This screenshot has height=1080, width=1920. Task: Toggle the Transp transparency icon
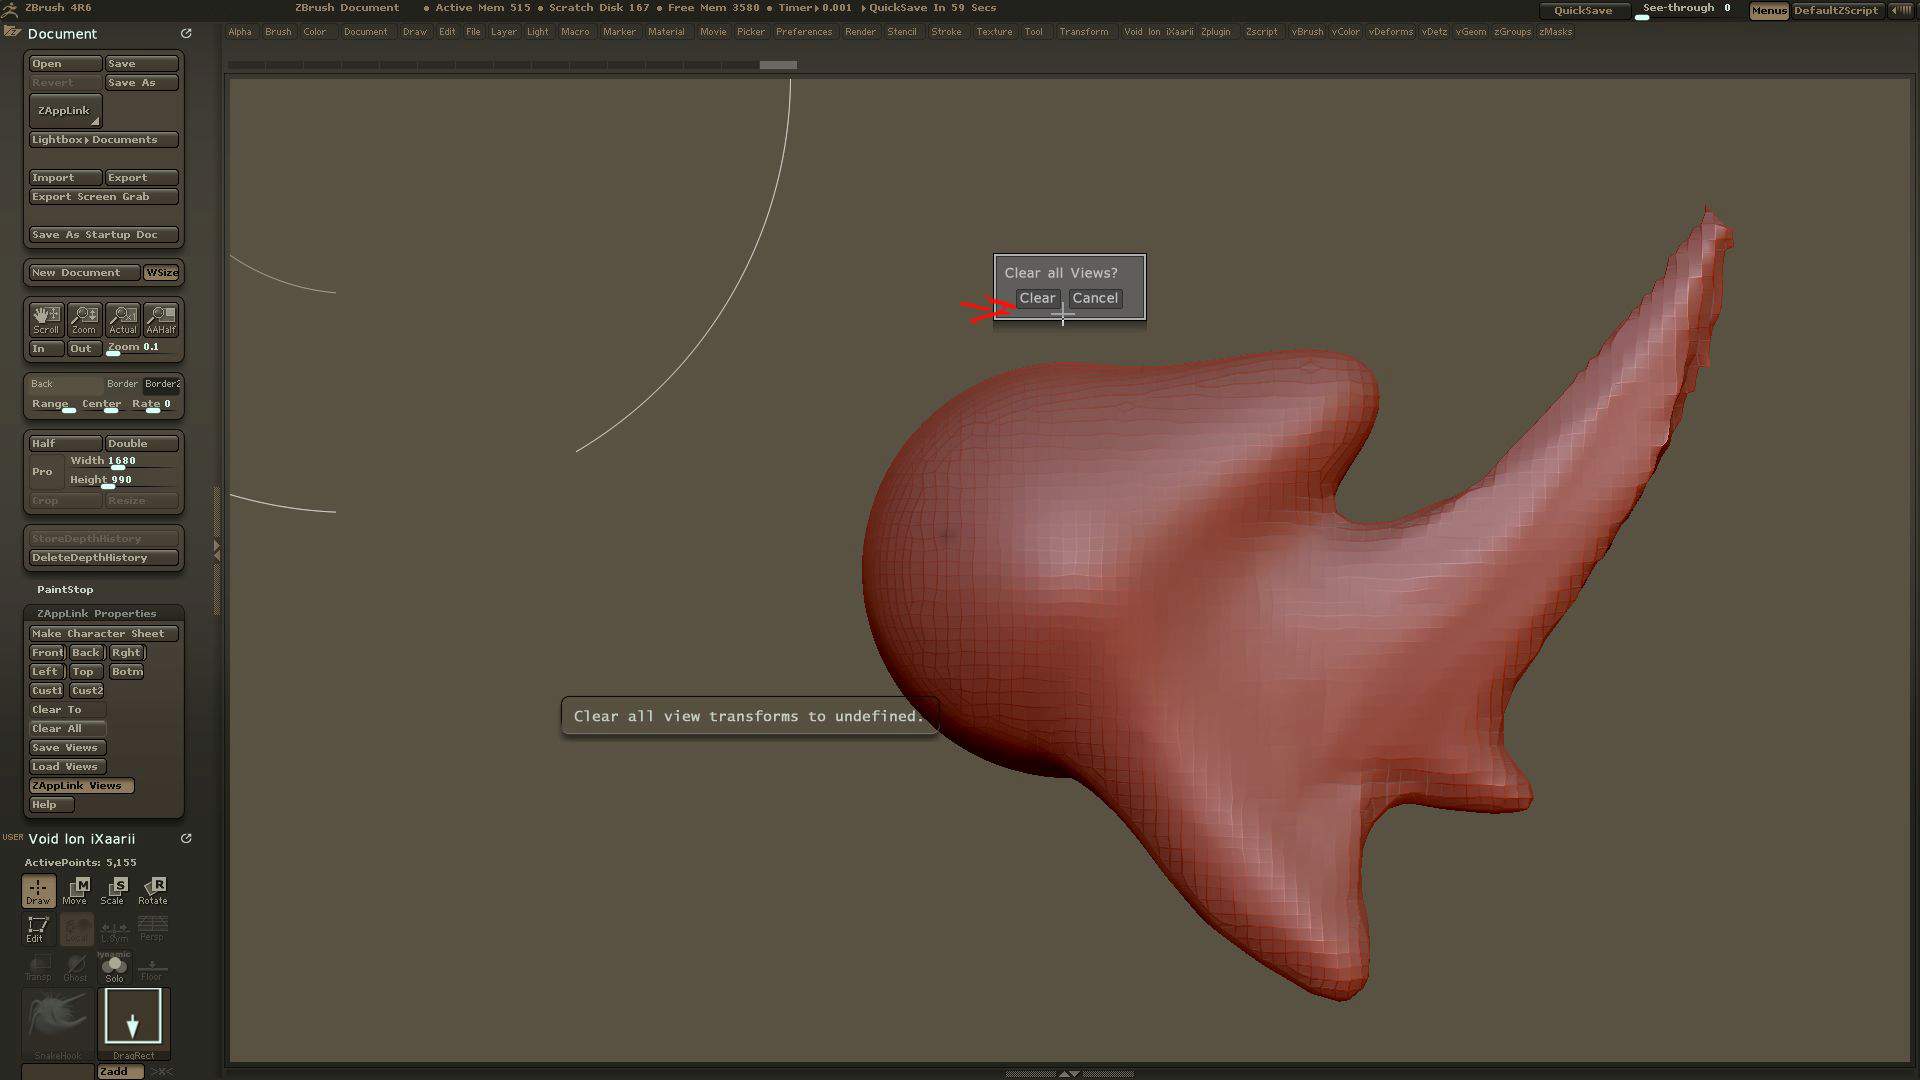tap(38, 967)
